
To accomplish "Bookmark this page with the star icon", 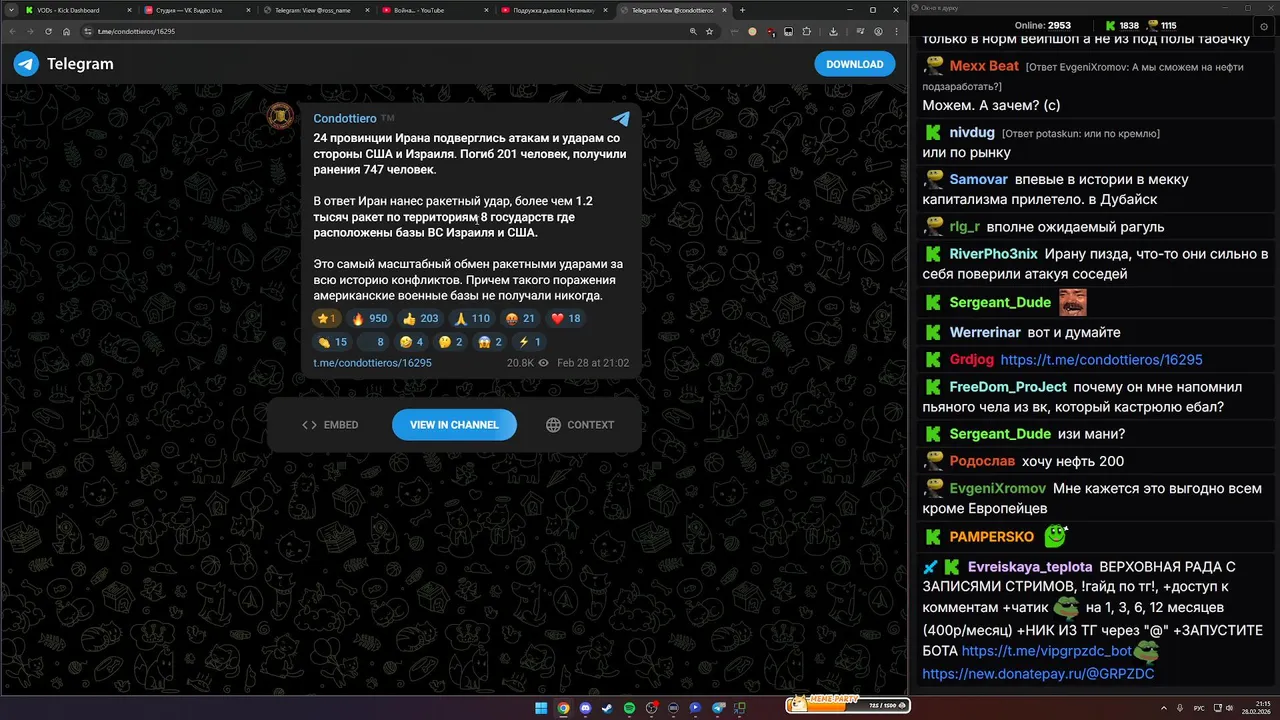I will (x=709, y=31).
